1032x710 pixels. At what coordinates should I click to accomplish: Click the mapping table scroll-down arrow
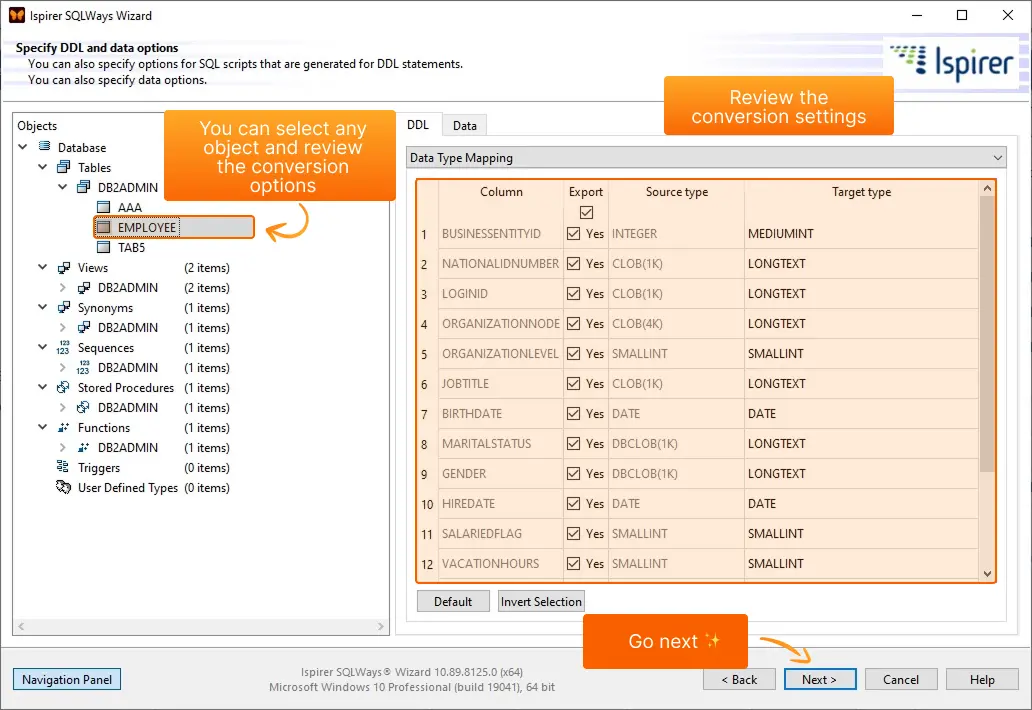pos(987,574)
